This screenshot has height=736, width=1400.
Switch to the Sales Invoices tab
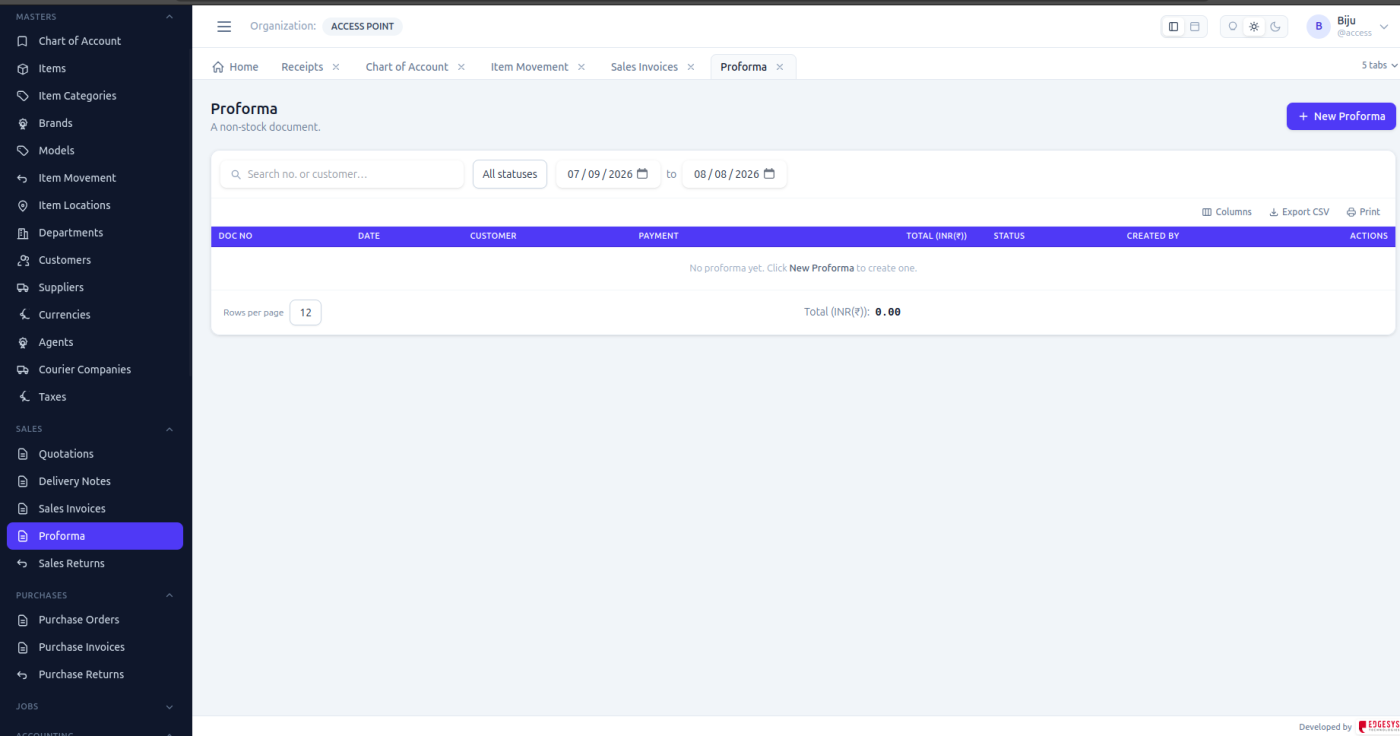[644, 67]
